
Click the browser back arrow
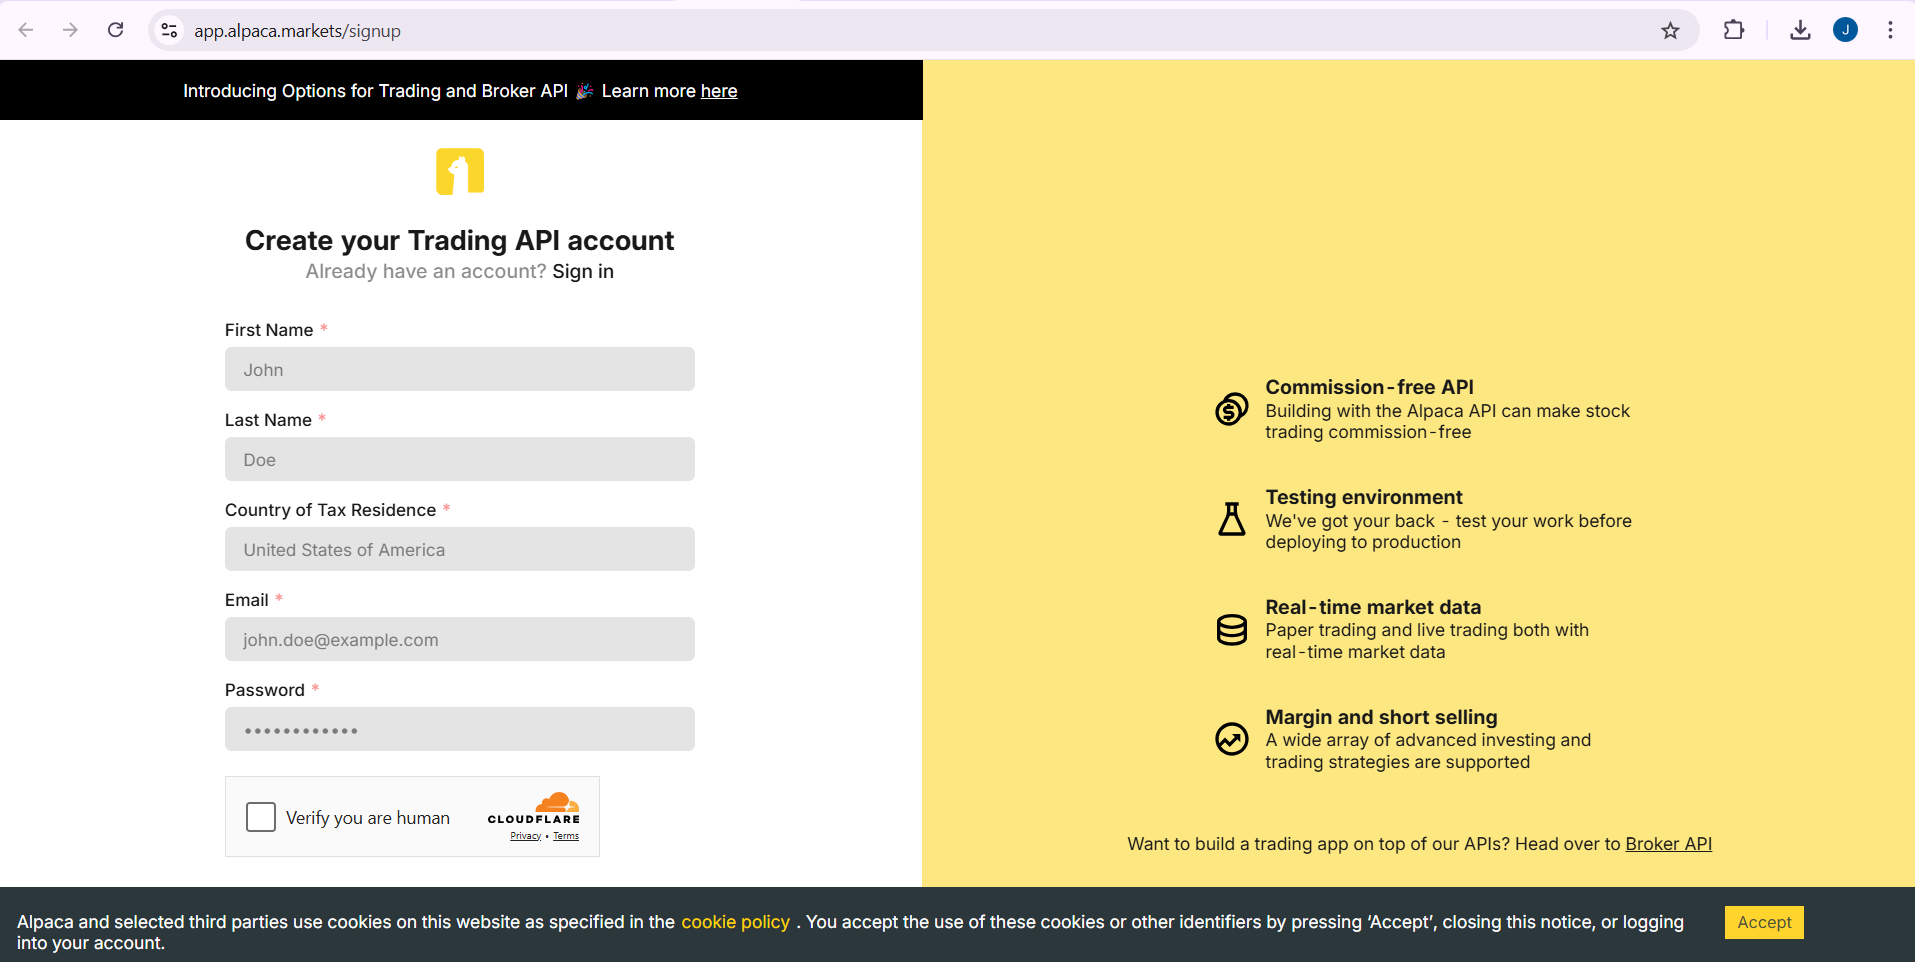pyautogui.click(x=26, y=30)
